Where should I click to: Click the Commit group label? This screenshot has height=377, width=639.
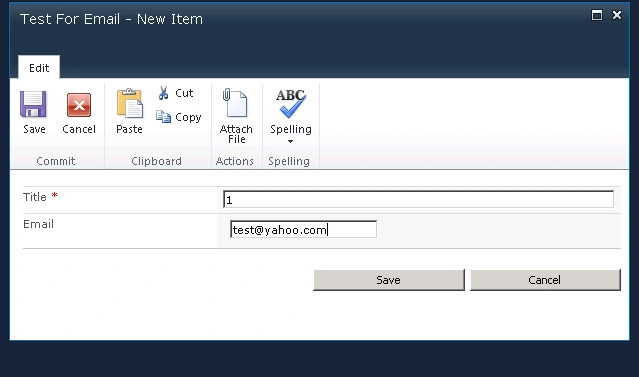tap(56, 161)
